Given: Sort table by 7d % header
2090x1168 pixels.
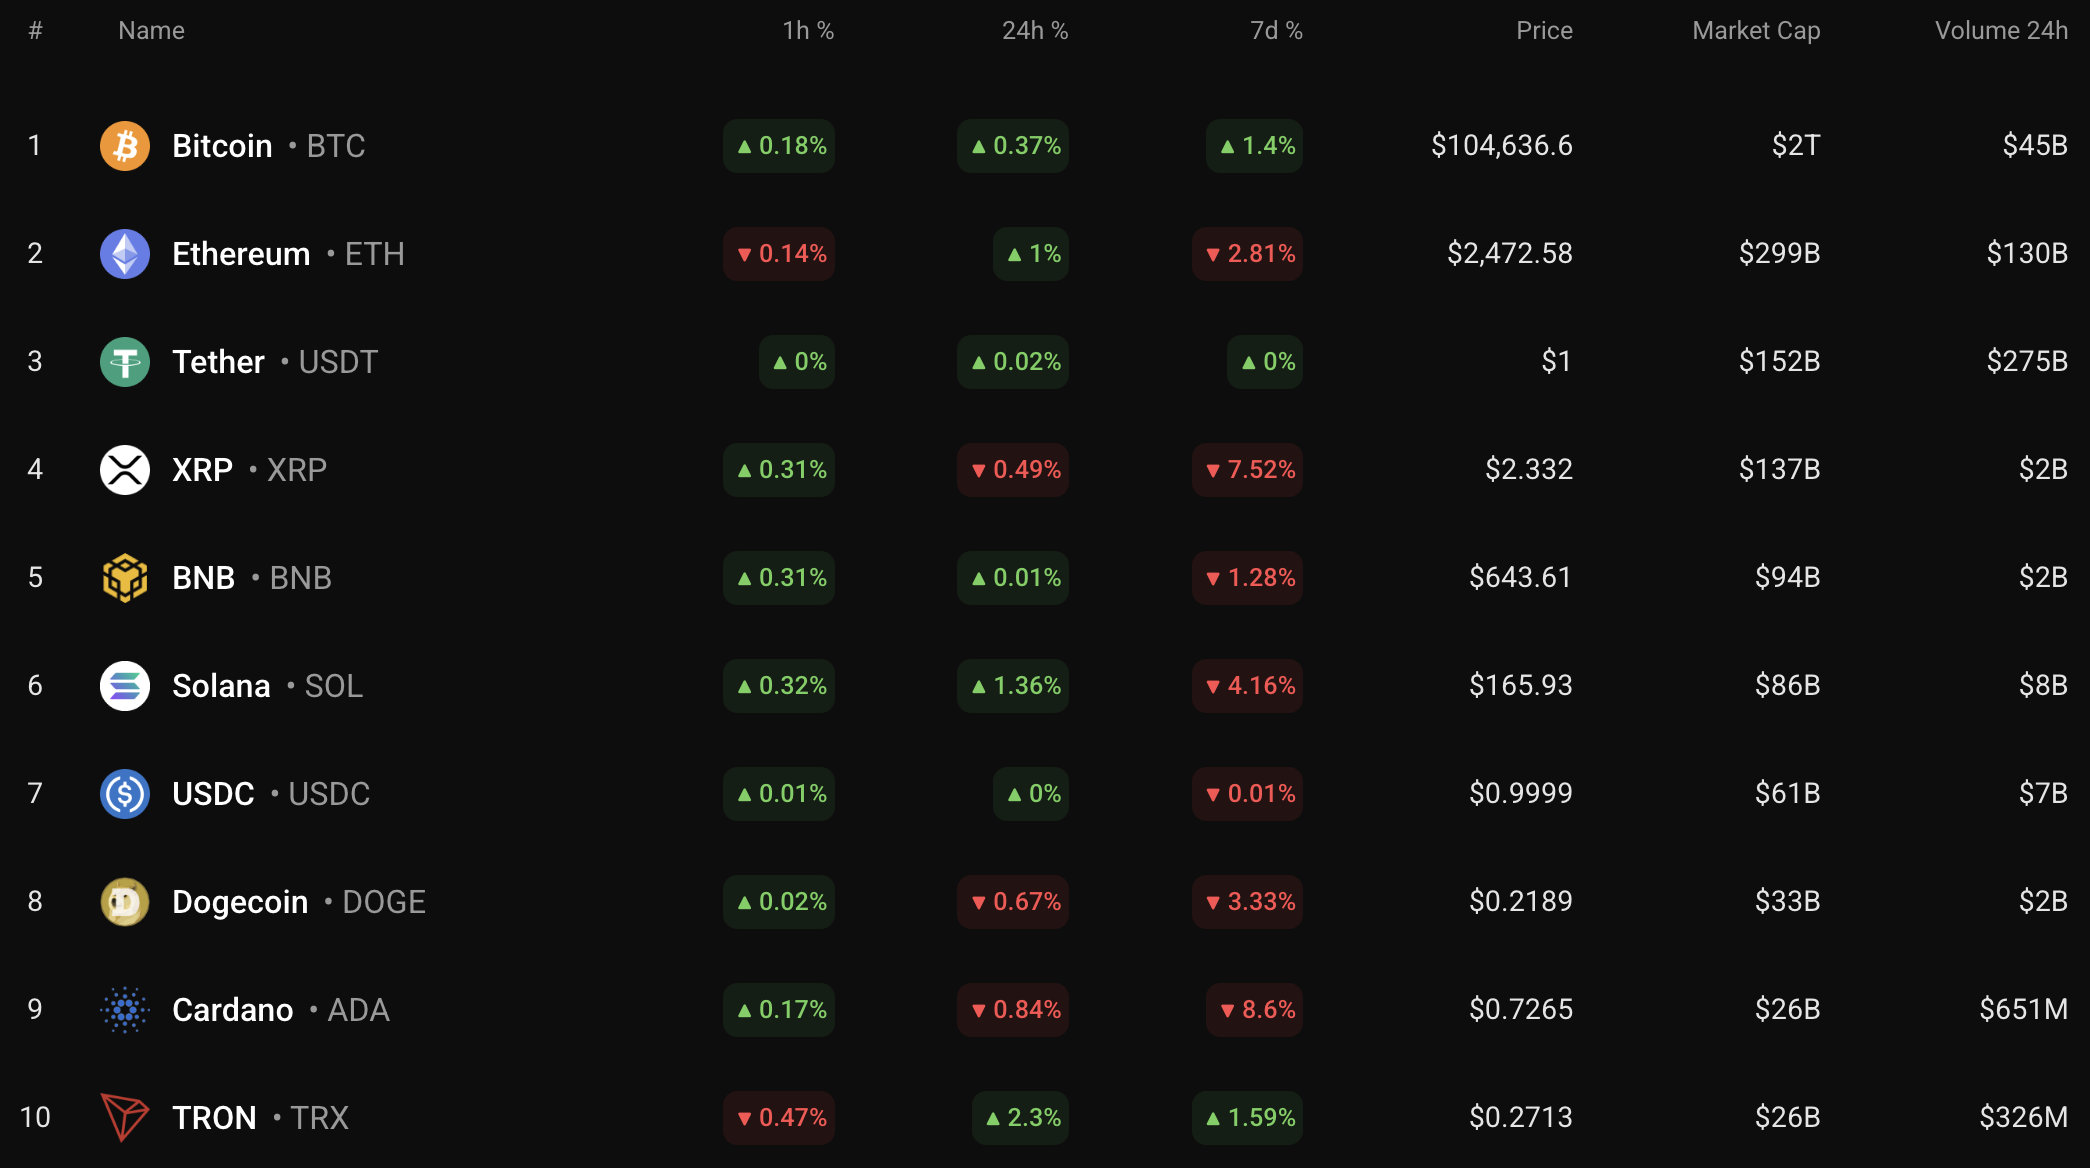Looking at the screenshot, I should pos(1276,31).
